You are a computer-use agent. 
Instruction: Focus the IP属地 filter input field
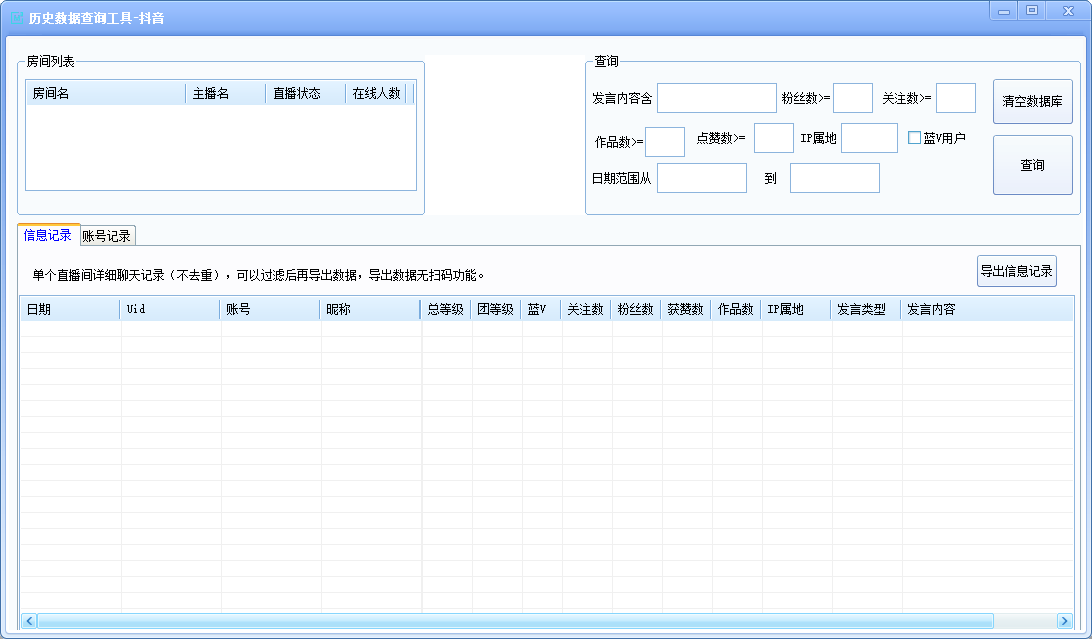pyautogui.click(x=869, y=138)
